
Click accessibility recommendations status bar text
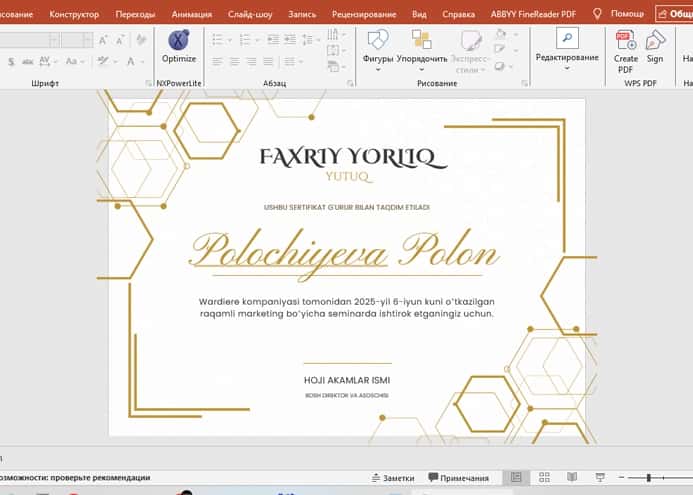pos(75,478)
